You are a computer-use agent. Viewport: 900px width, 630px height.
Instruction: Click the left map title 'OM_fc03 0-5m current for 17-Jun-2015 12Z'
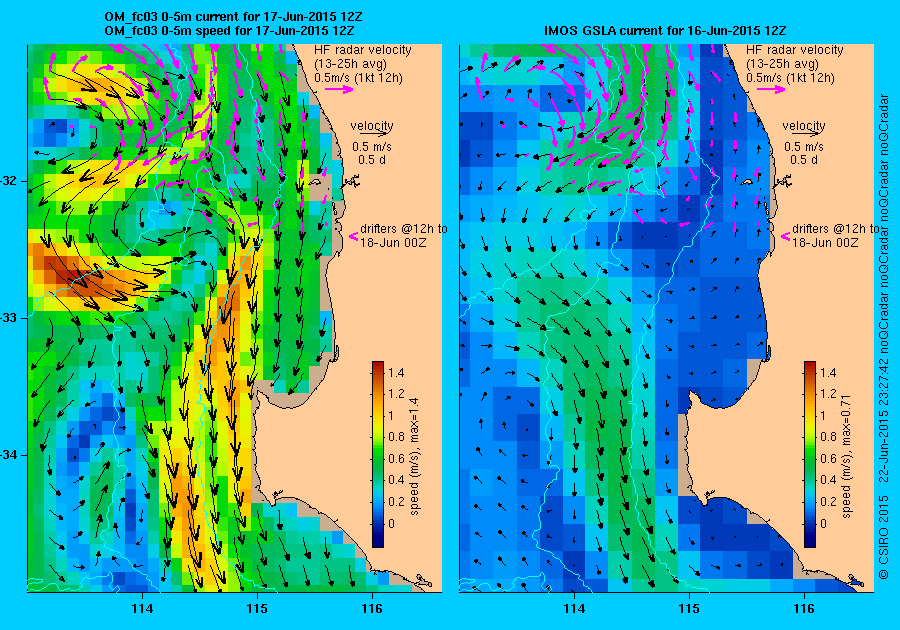[x=233, y=17]
